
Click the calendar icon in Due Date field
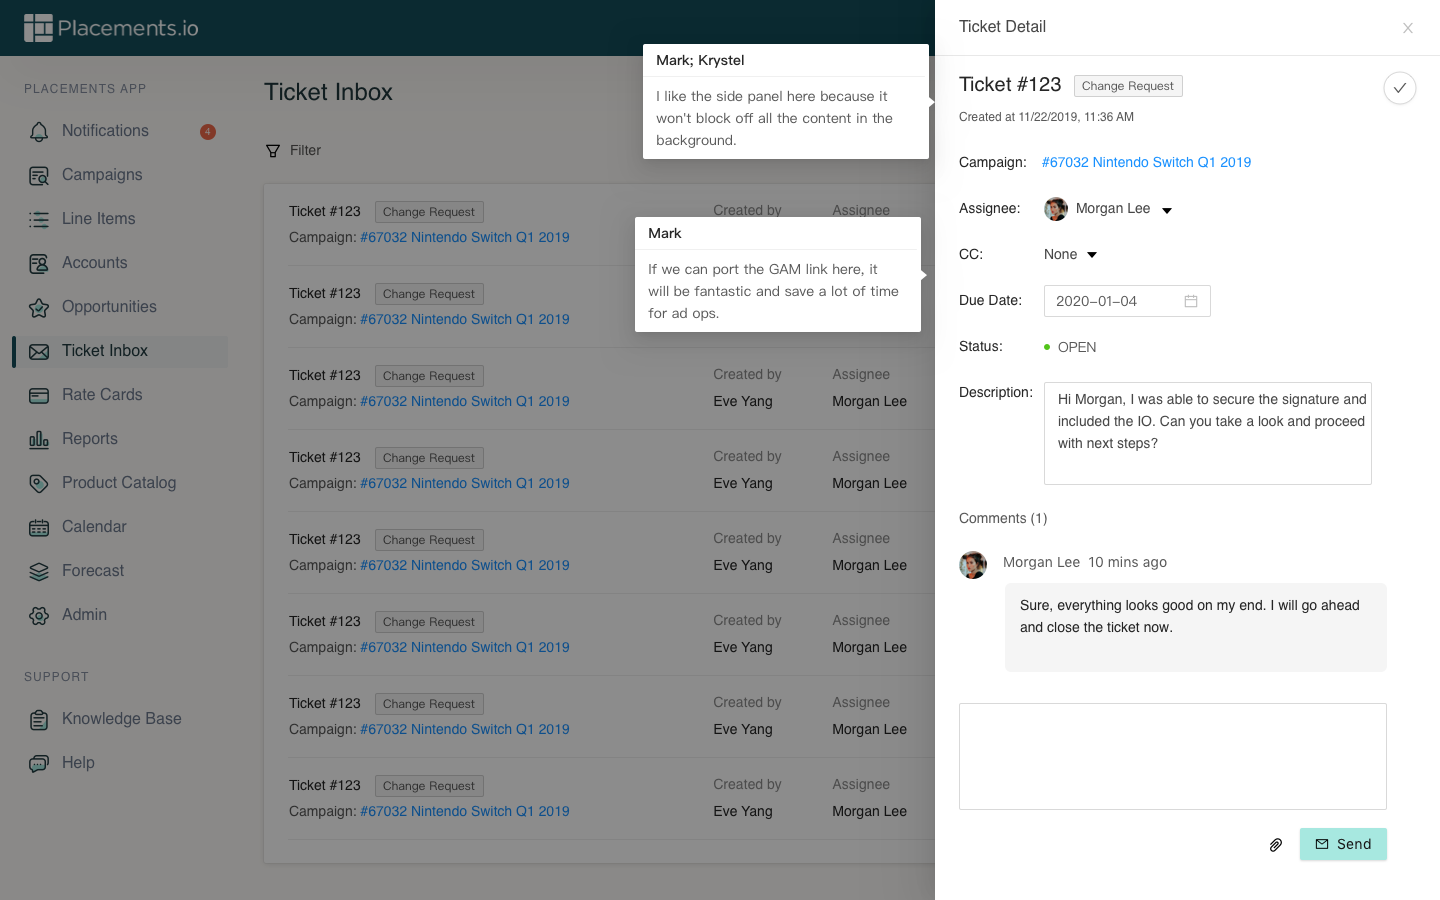click(1190, 301)
